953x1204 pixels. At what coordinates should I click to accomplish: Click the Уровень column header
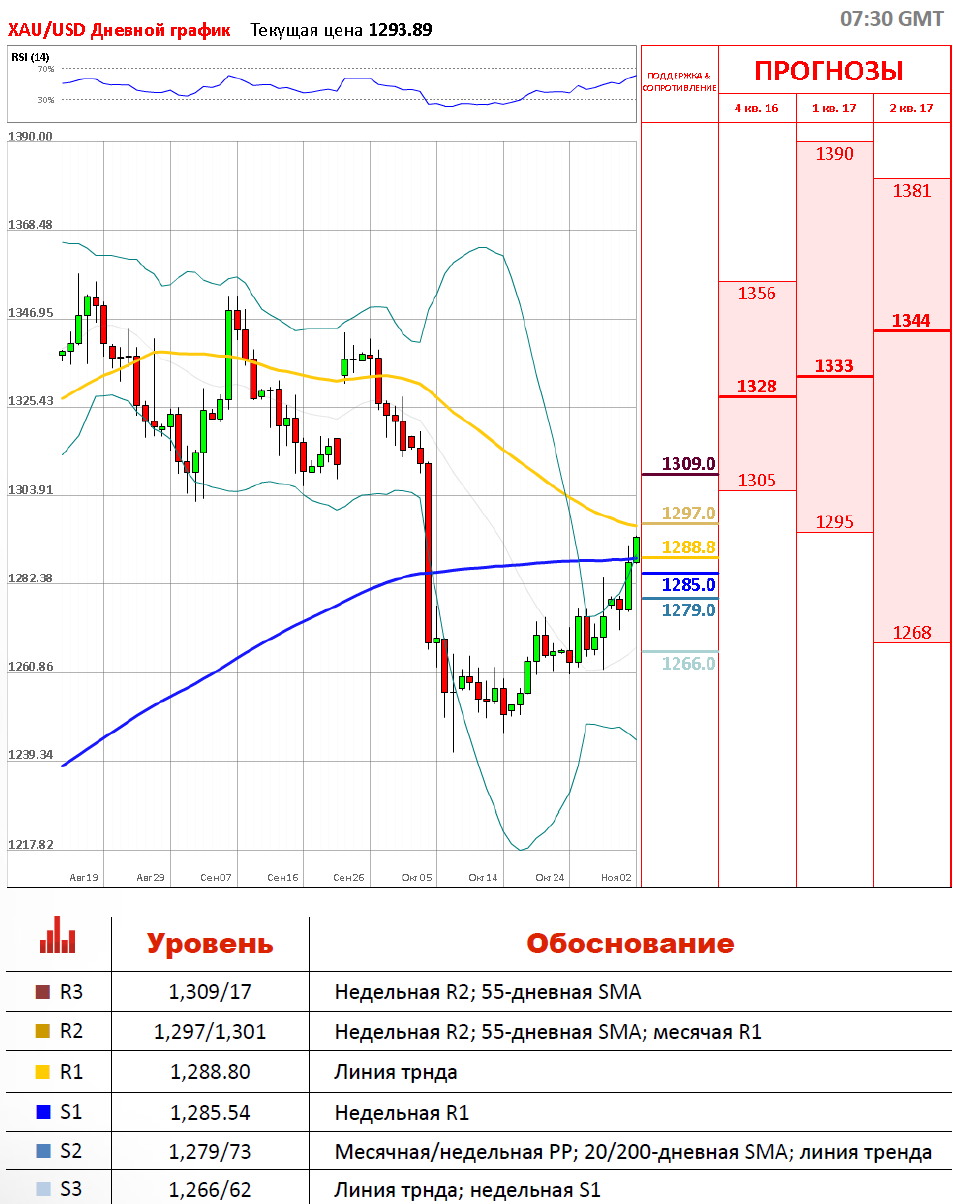pos(210,943)
